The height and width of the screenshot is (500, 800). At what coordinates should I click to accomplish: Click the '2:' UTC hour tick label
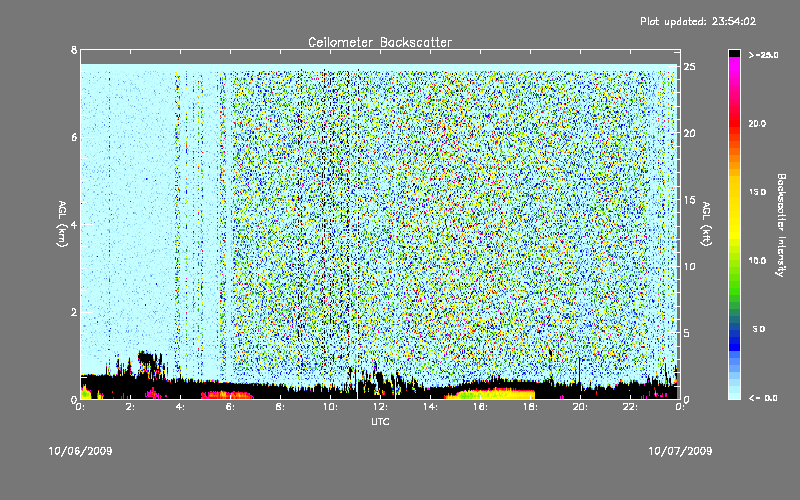pyautogui.click(x=131, y=407)
